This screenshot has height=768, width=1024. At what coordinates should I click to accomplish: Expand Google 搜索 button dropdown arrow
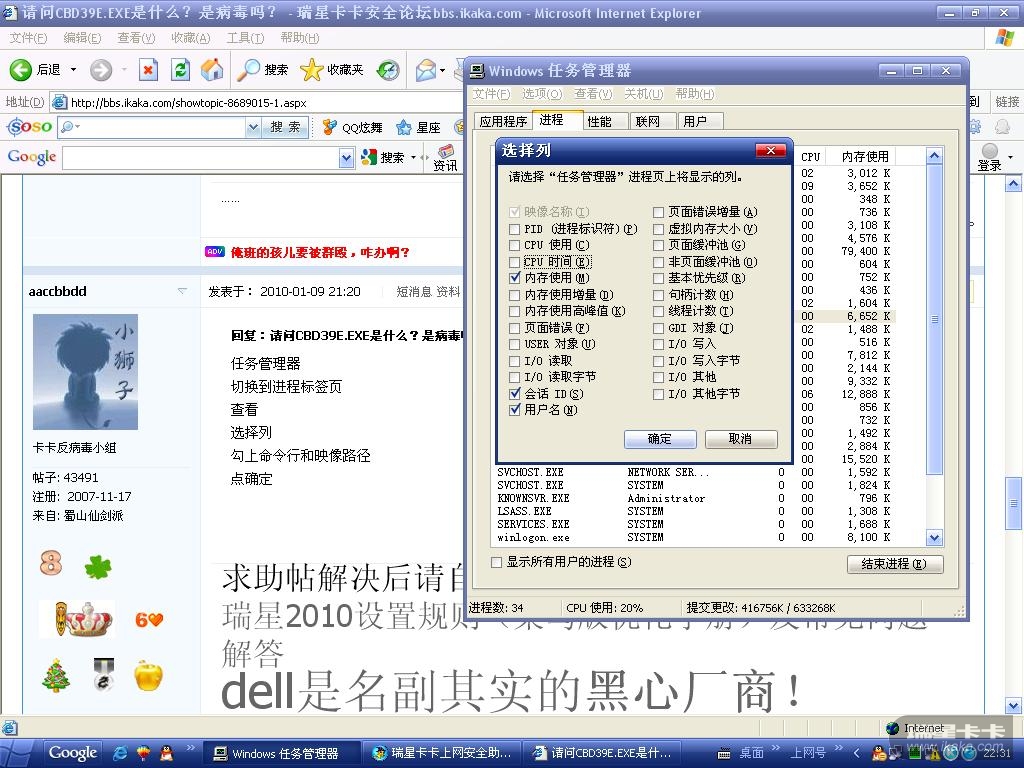[413, 157]
